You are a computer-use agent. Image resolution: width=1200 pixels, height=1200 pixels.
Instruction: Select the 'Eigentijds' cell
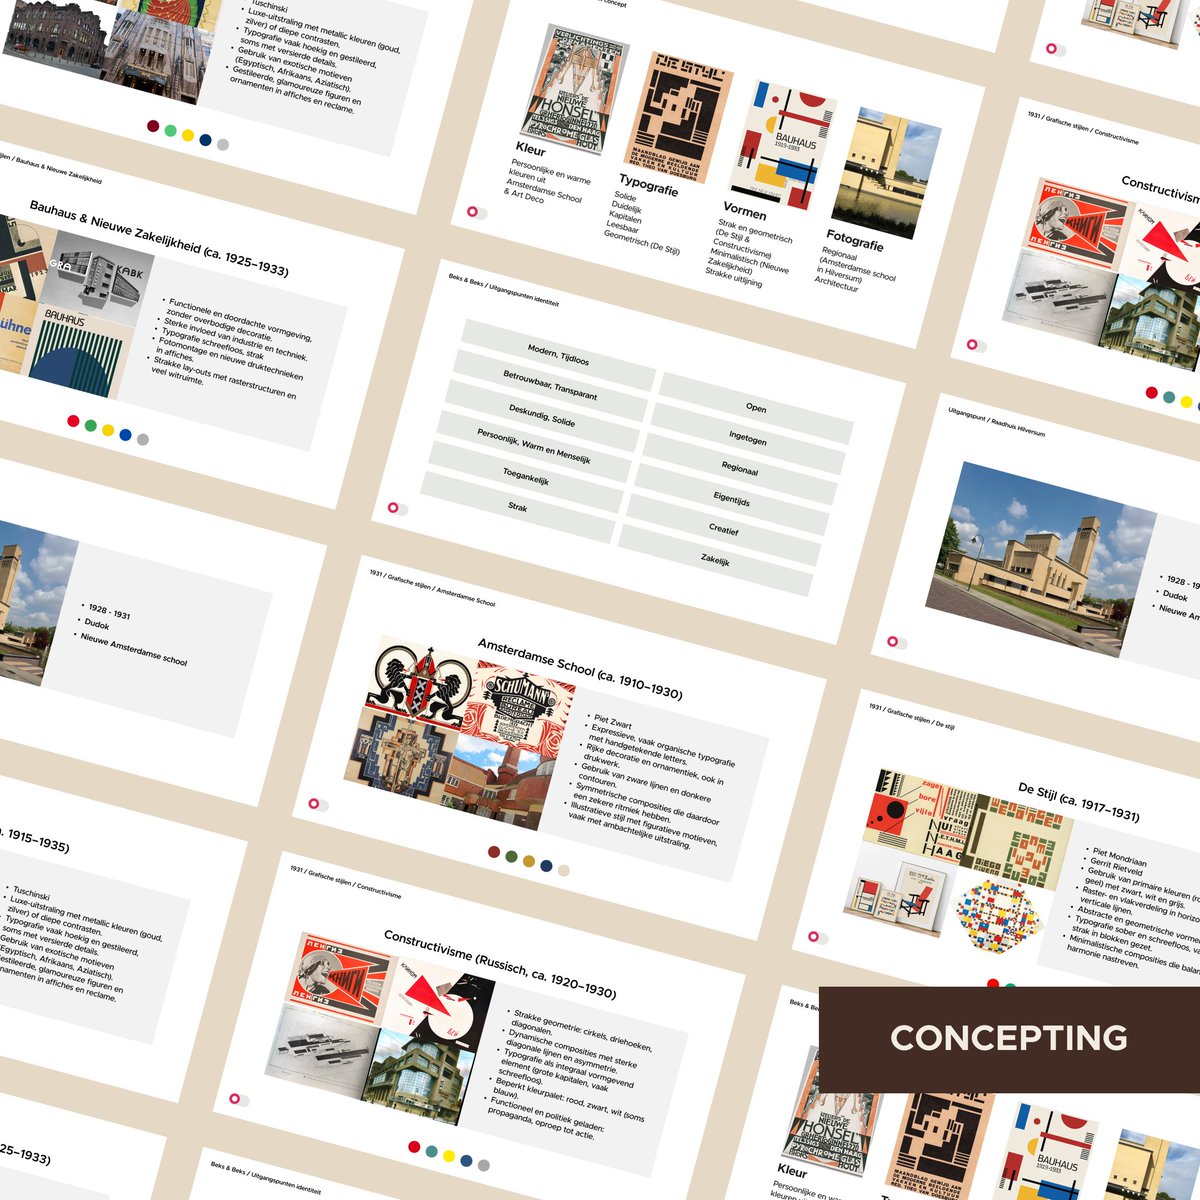(732, 499)
